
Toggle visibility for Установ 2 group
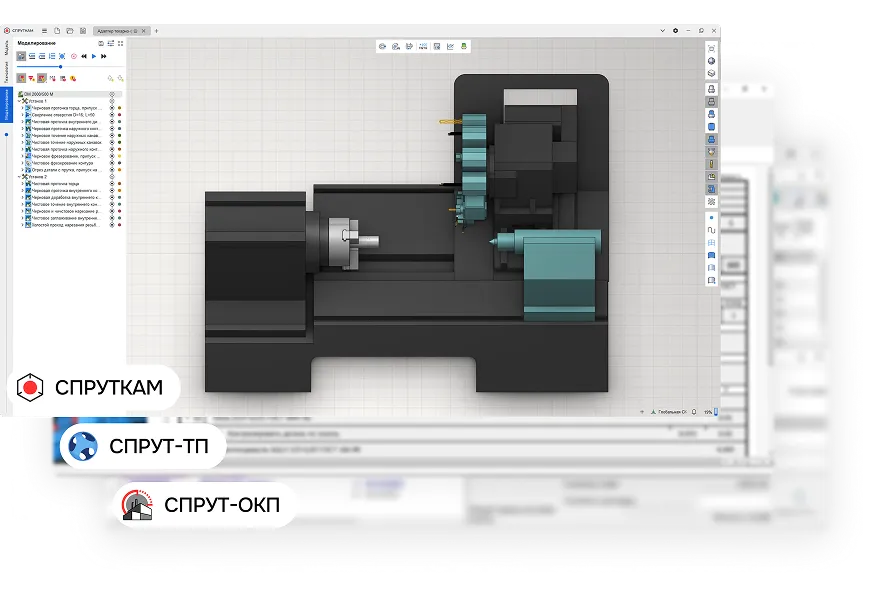click(x=112, y=177)
